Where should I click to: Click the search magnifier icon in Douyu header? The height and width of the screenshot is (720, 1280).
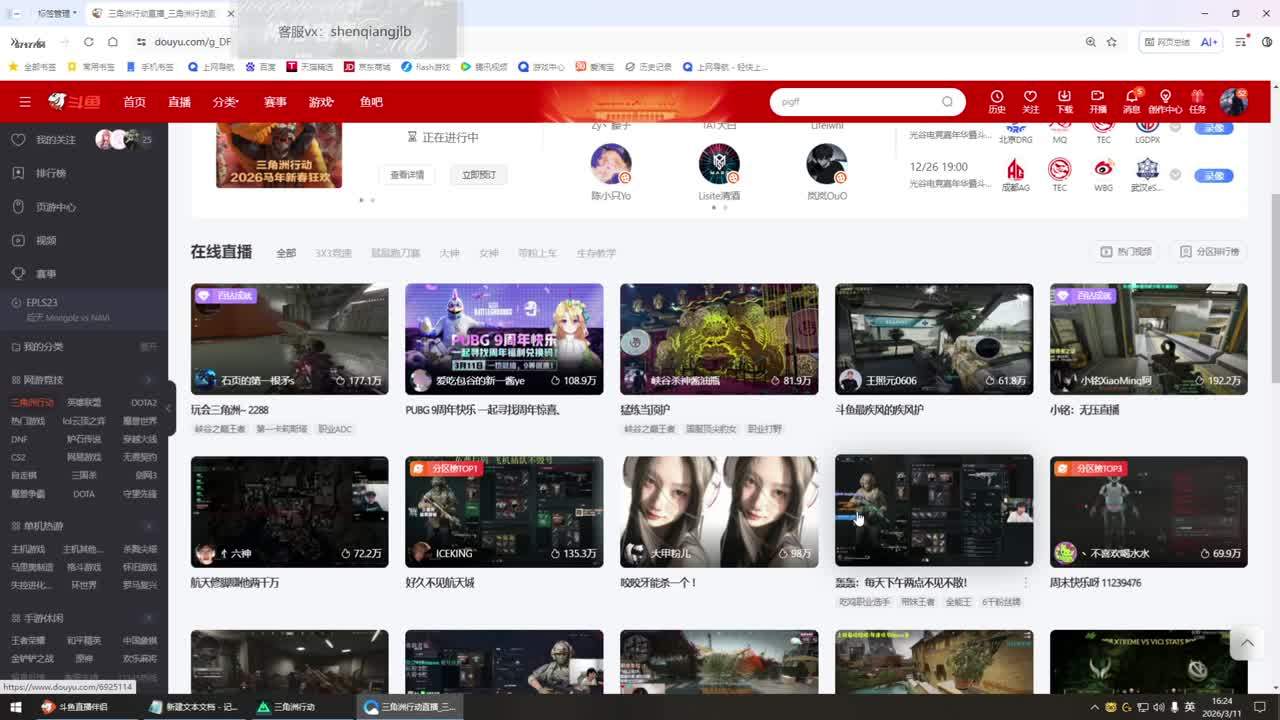[947, 102]
